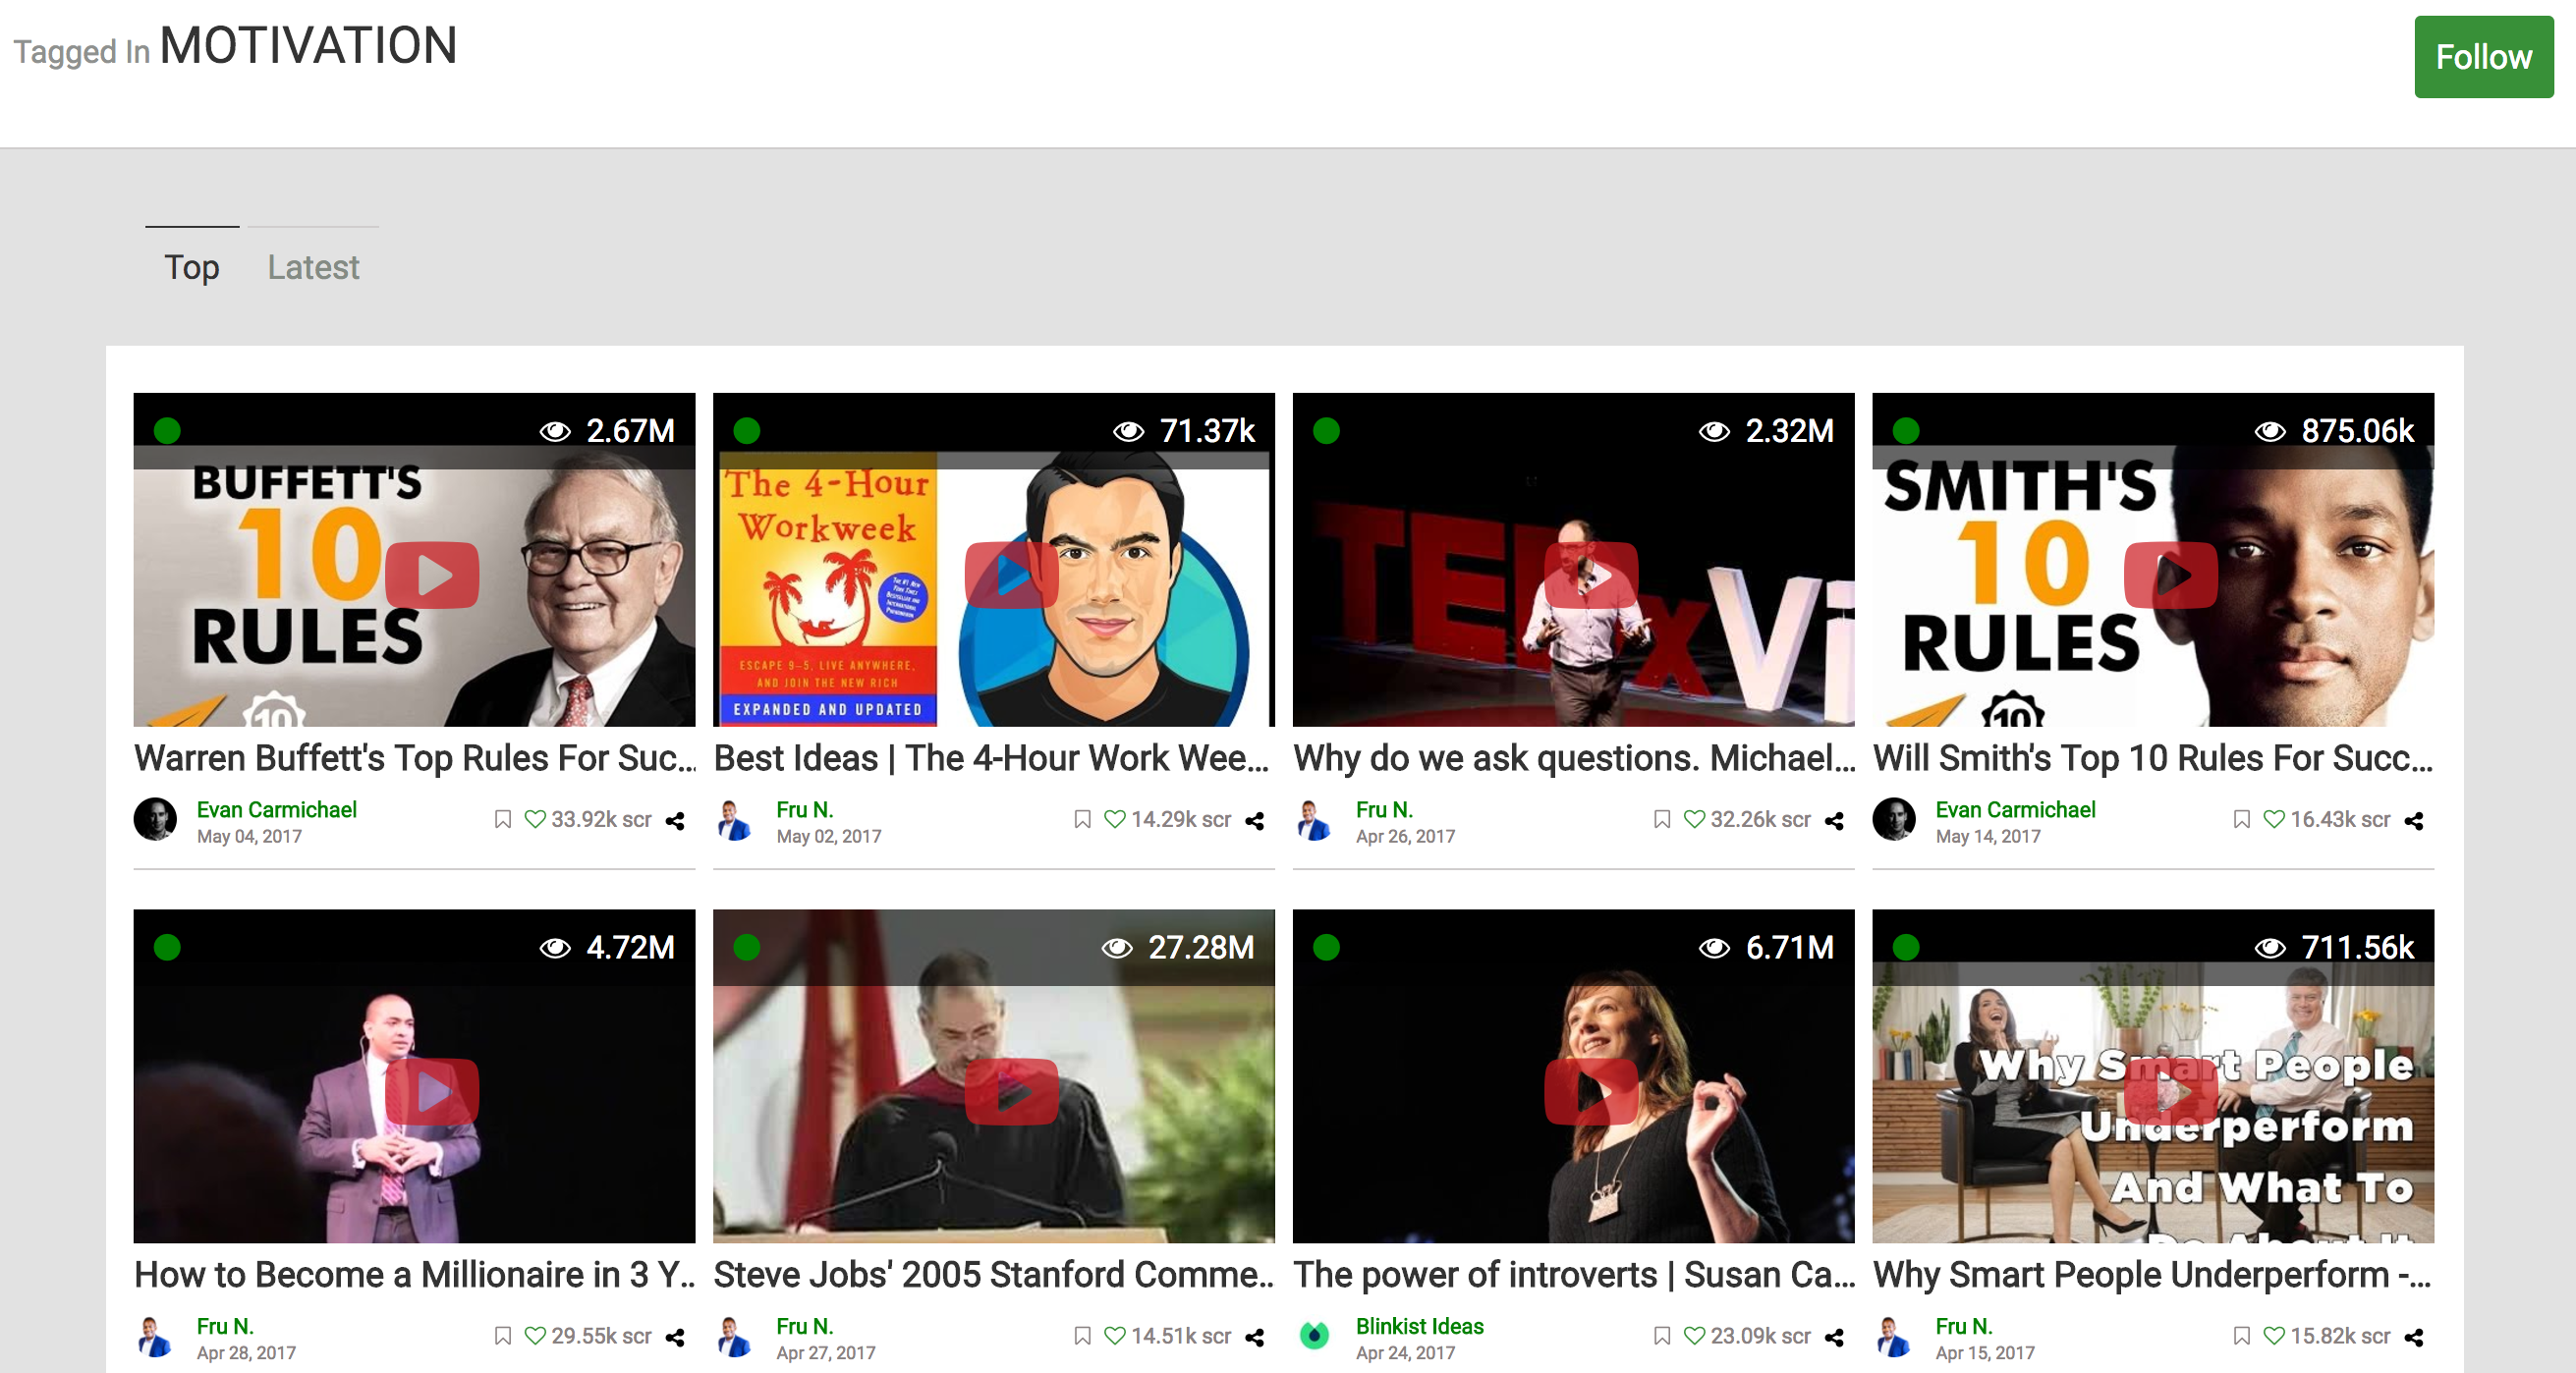This screenshot has width=2576, height=1373.
Task: Open Blinkist Ideas author profile
Action: point(1419,1326)
